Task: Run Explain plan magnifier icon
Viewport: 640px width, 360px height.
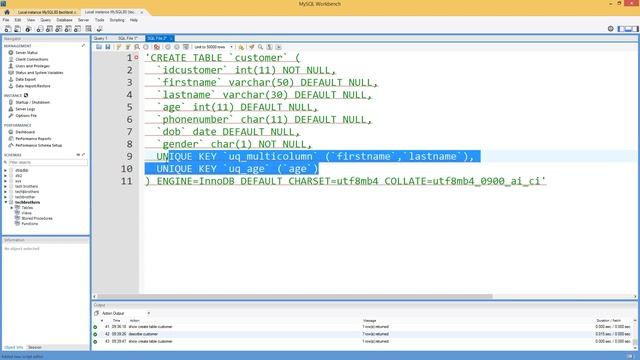Action: point(137,47)
